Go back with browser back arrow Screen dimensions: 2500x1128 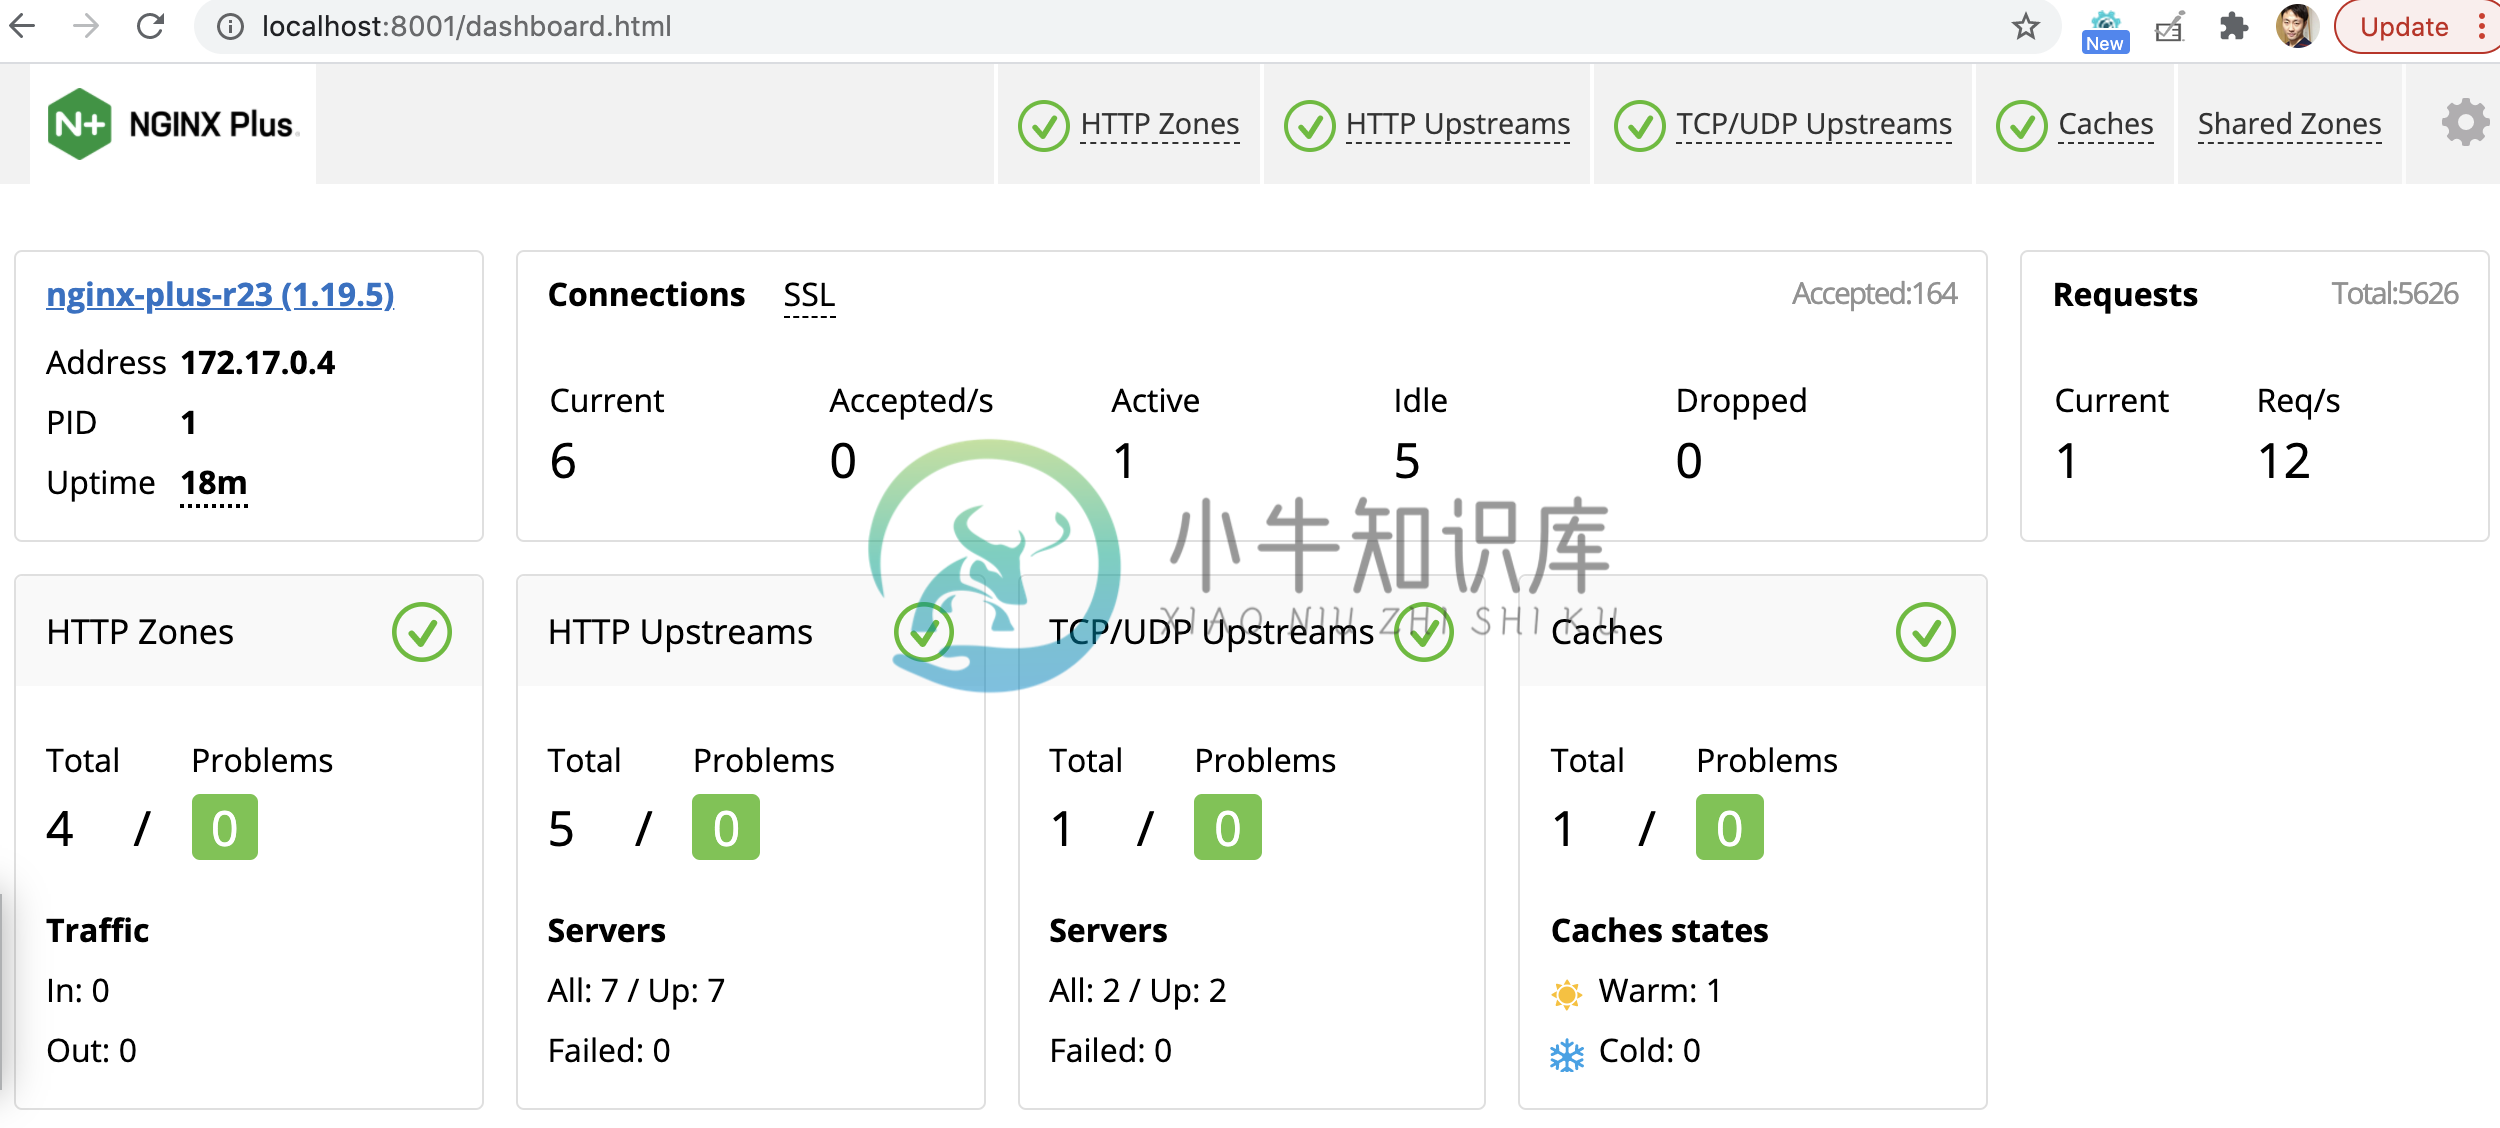tap(23, 26)
